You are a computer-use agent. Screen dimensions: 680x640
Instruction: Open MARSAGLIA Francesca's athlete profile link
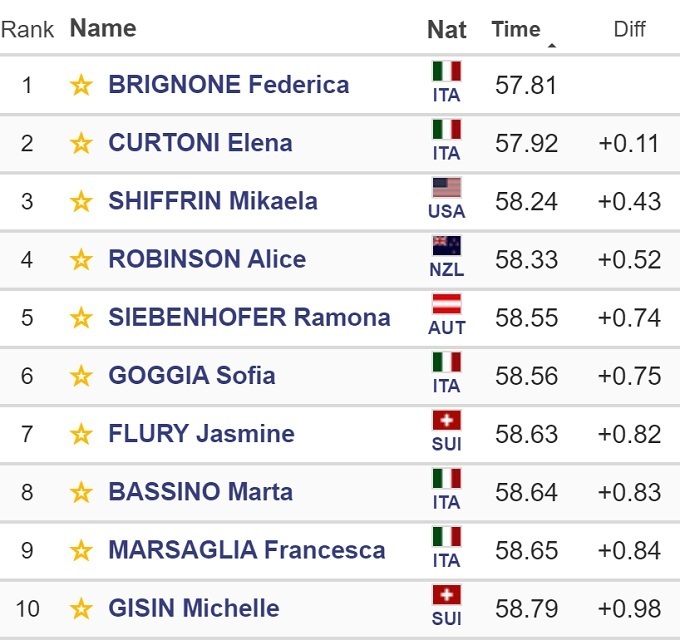pos(246,550)
